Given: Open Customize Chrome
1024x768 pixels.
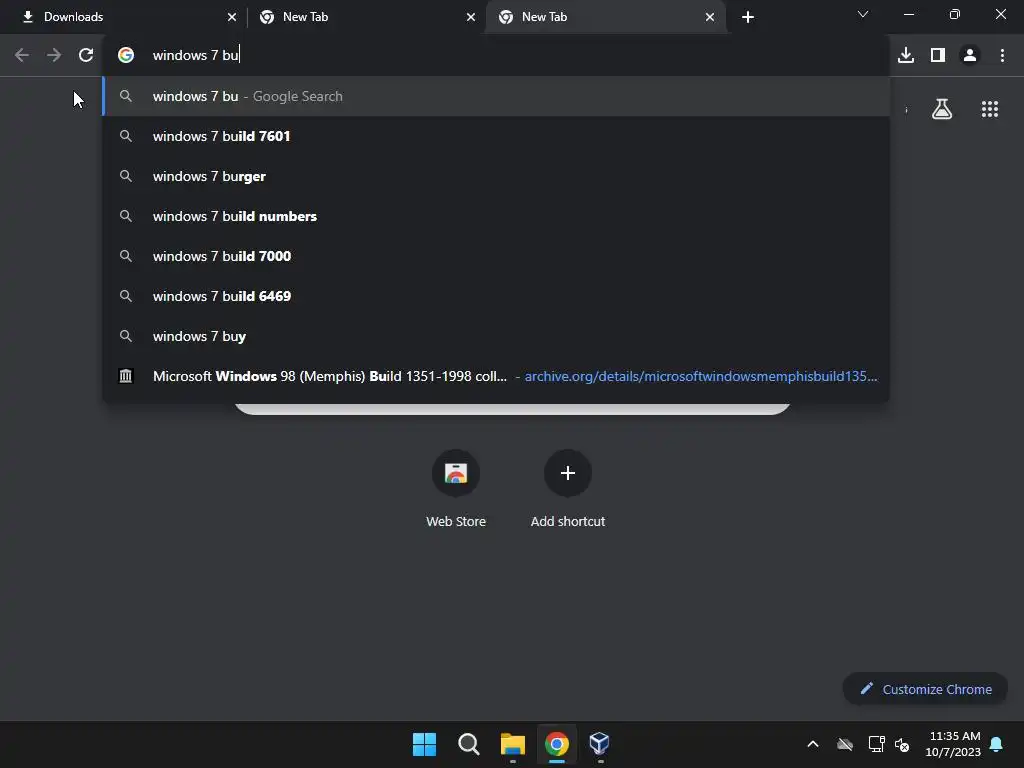Looking at the screenshot, I should tap(925, 689).
